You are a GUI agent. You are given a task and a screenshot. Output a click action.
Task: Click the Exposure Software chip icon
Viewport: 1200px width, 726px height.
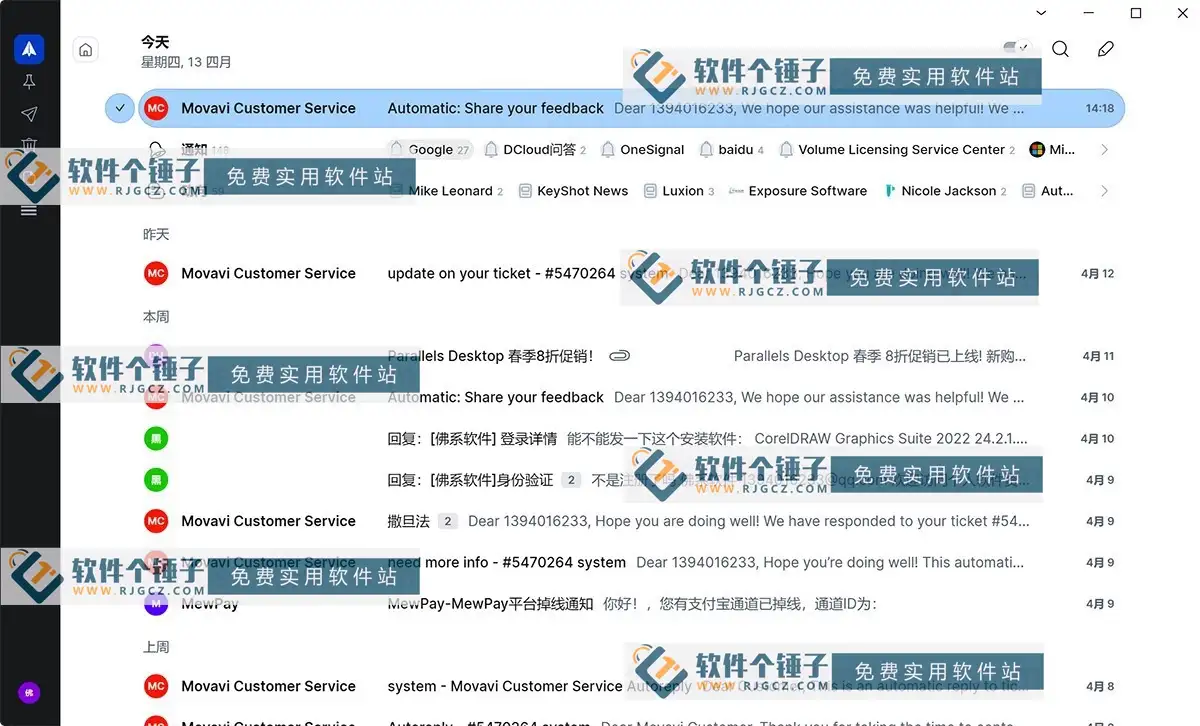[x=736, y=191]
